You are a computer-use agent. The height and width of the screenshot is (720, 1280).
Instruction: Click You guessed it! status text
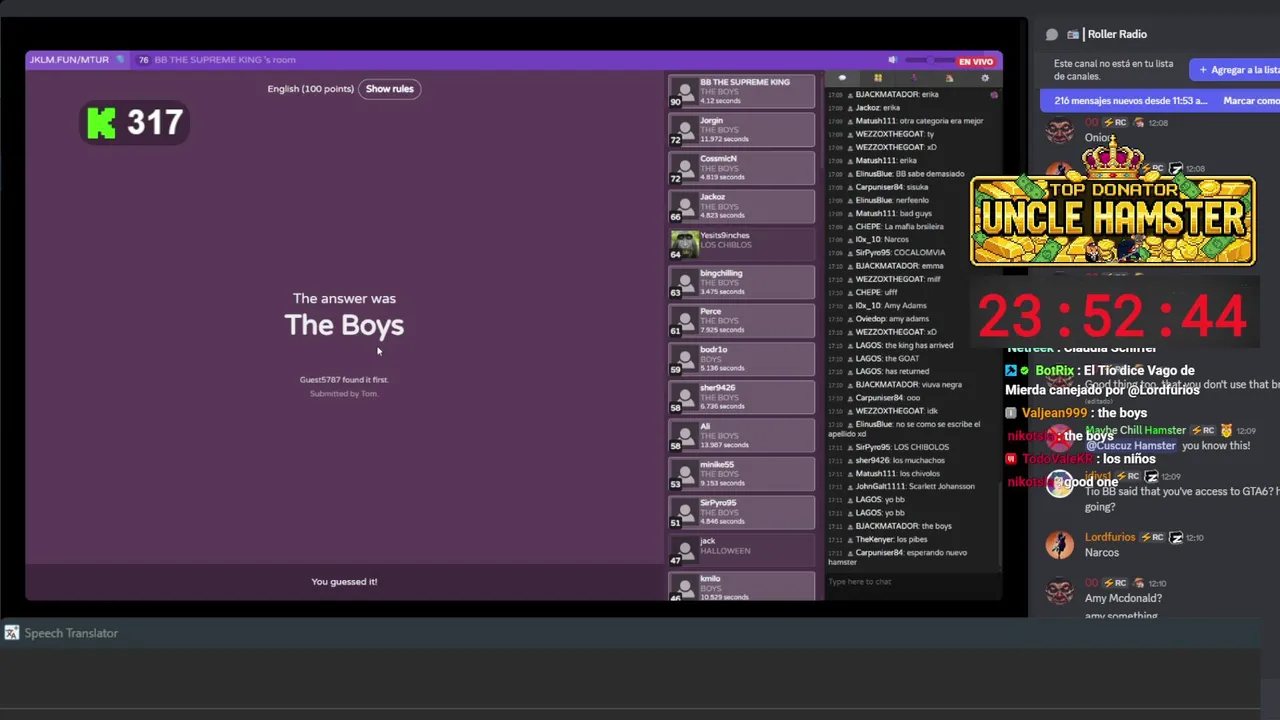pos(344,582)
